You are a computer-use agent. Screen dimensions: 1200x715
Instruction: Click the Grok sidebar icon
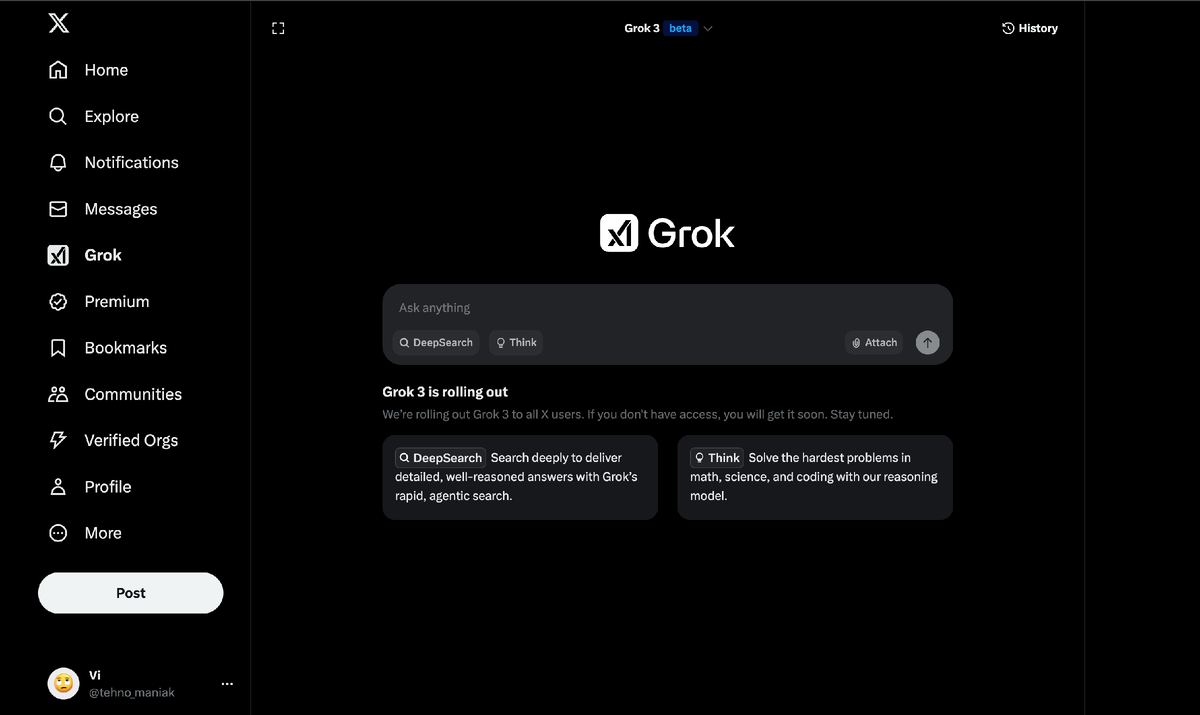coord(58,255)
